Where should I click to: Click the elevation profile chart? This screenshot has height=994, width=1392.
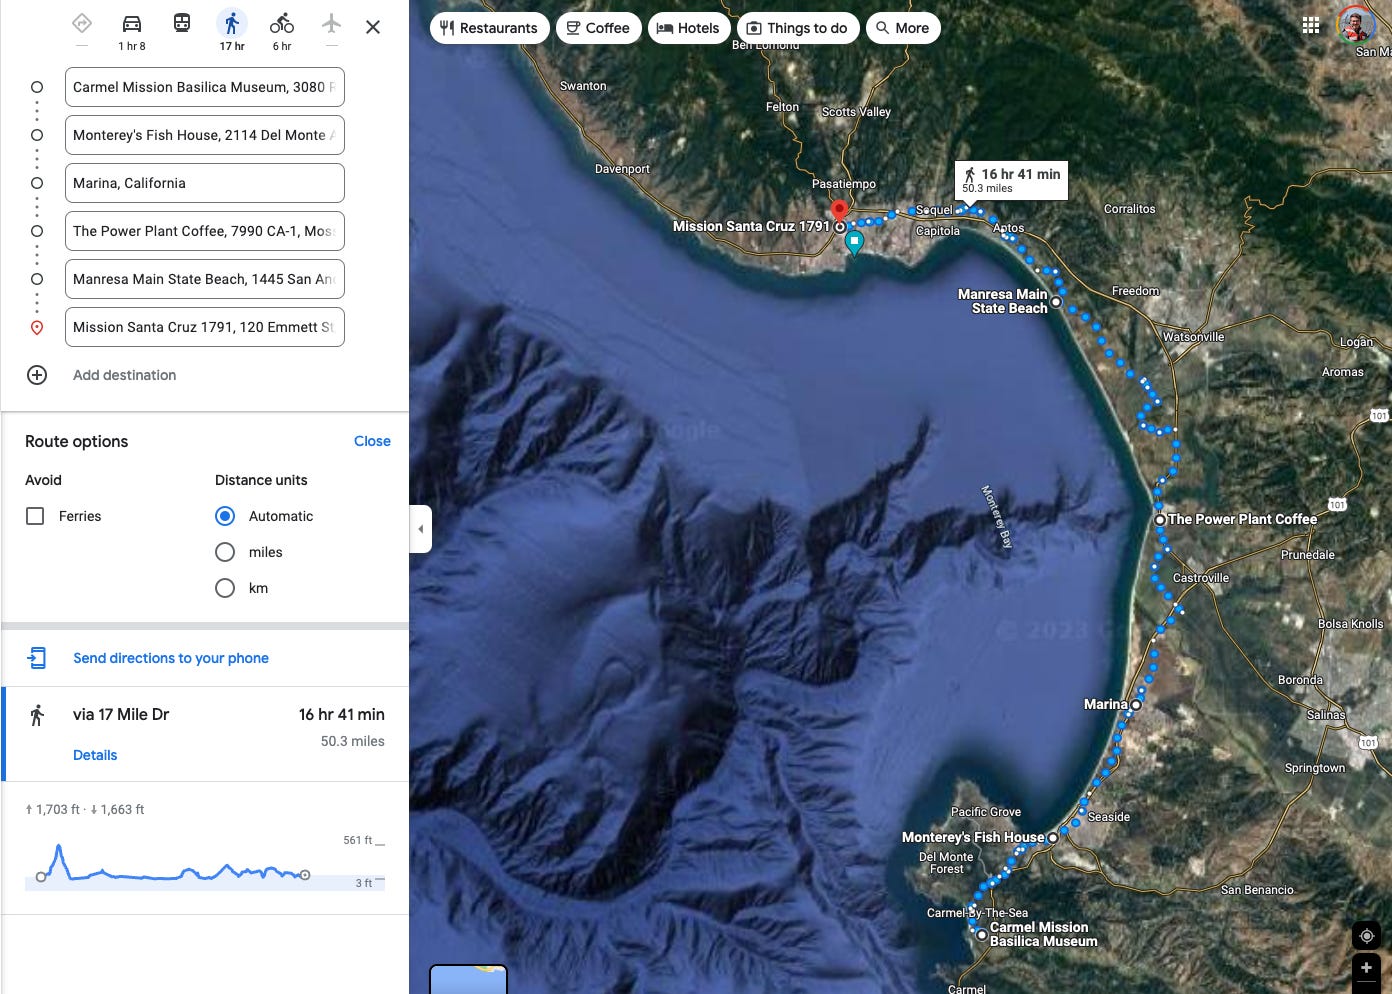[205, 863]
